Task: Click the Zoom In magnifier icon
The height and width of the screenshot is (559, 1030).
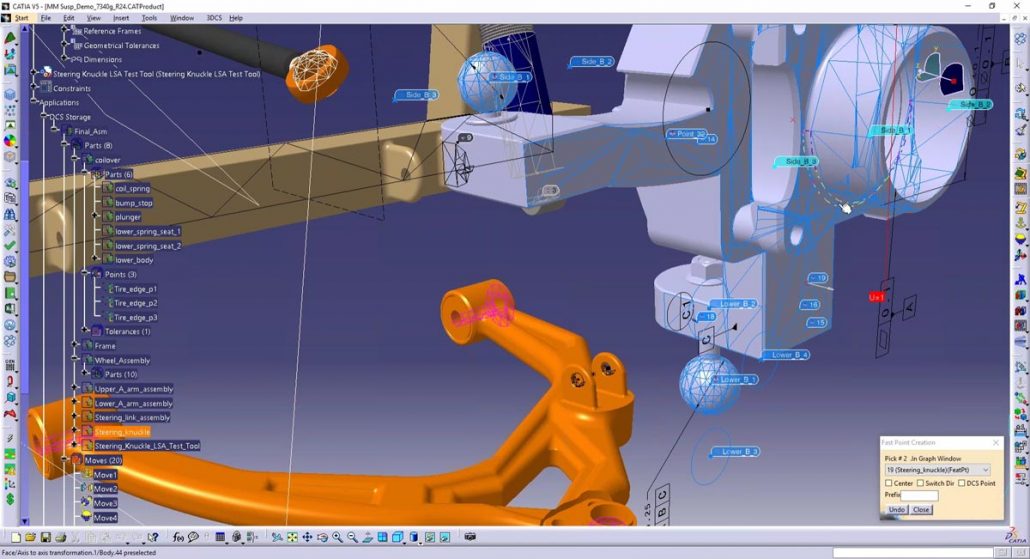Action: click(x=337, y=538)
